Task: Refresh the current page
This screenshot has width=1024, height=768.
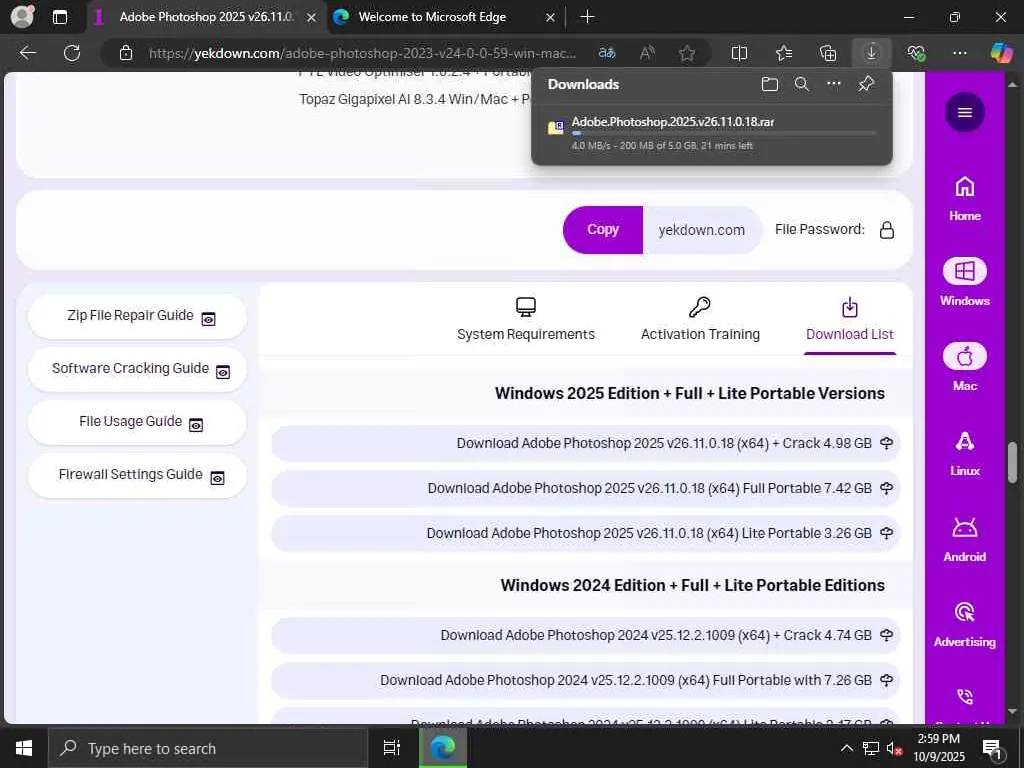Action: 72,53
